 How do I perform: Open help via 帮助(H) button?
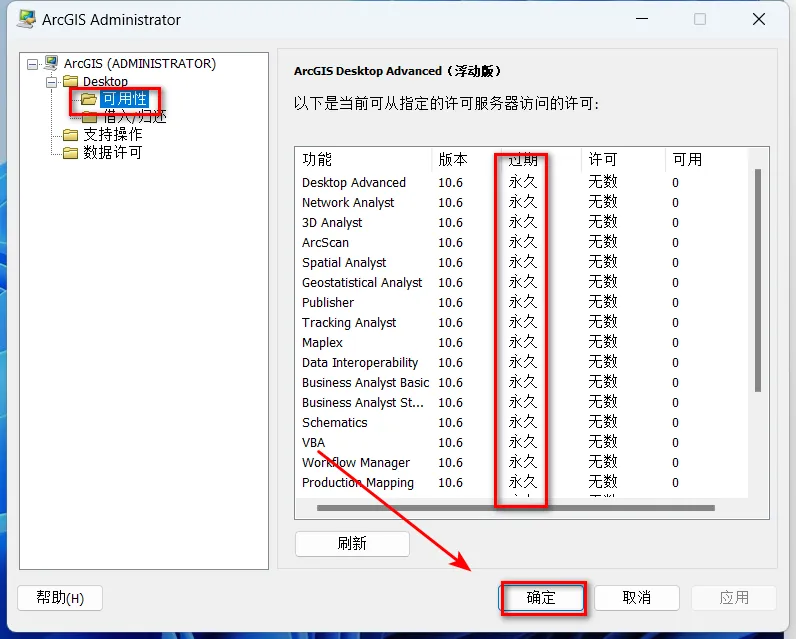[60, 598]
